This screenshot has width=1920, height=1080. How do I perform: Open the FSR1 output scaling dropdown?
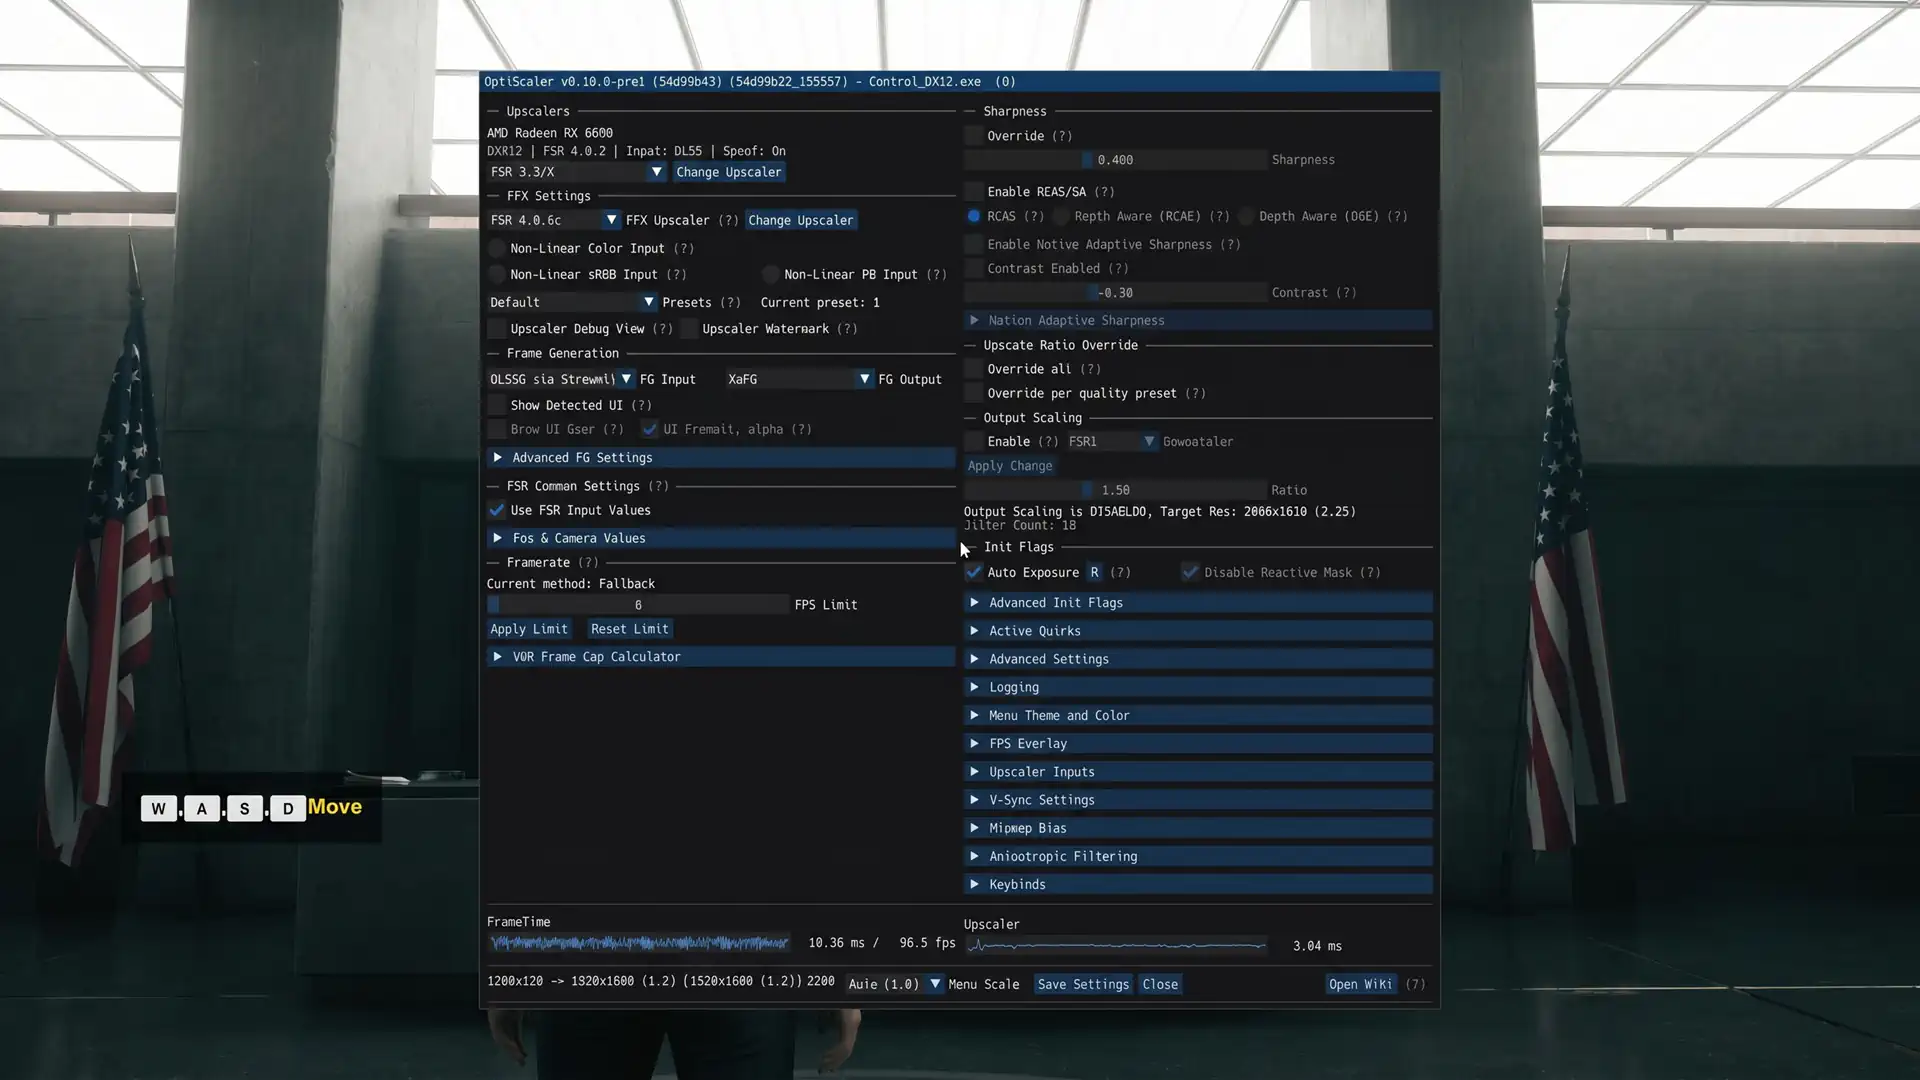pyautogui.click(x=1111, y=441)
